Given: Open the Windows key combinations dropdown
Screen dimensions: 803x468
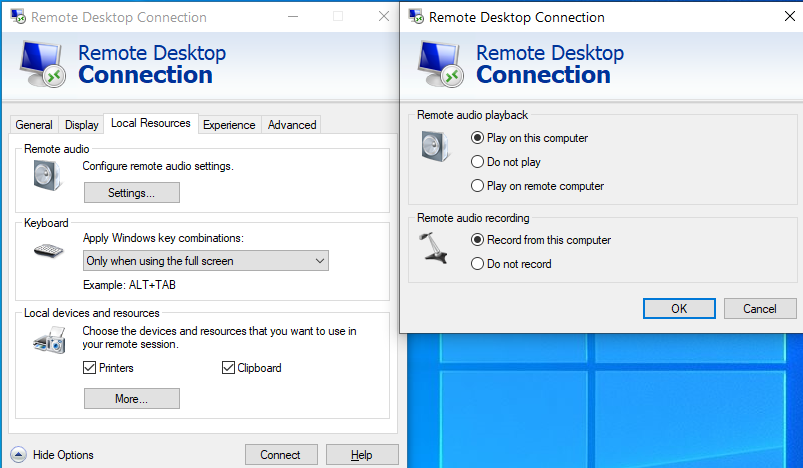Looking at the screenshot, I should (205, 261).
